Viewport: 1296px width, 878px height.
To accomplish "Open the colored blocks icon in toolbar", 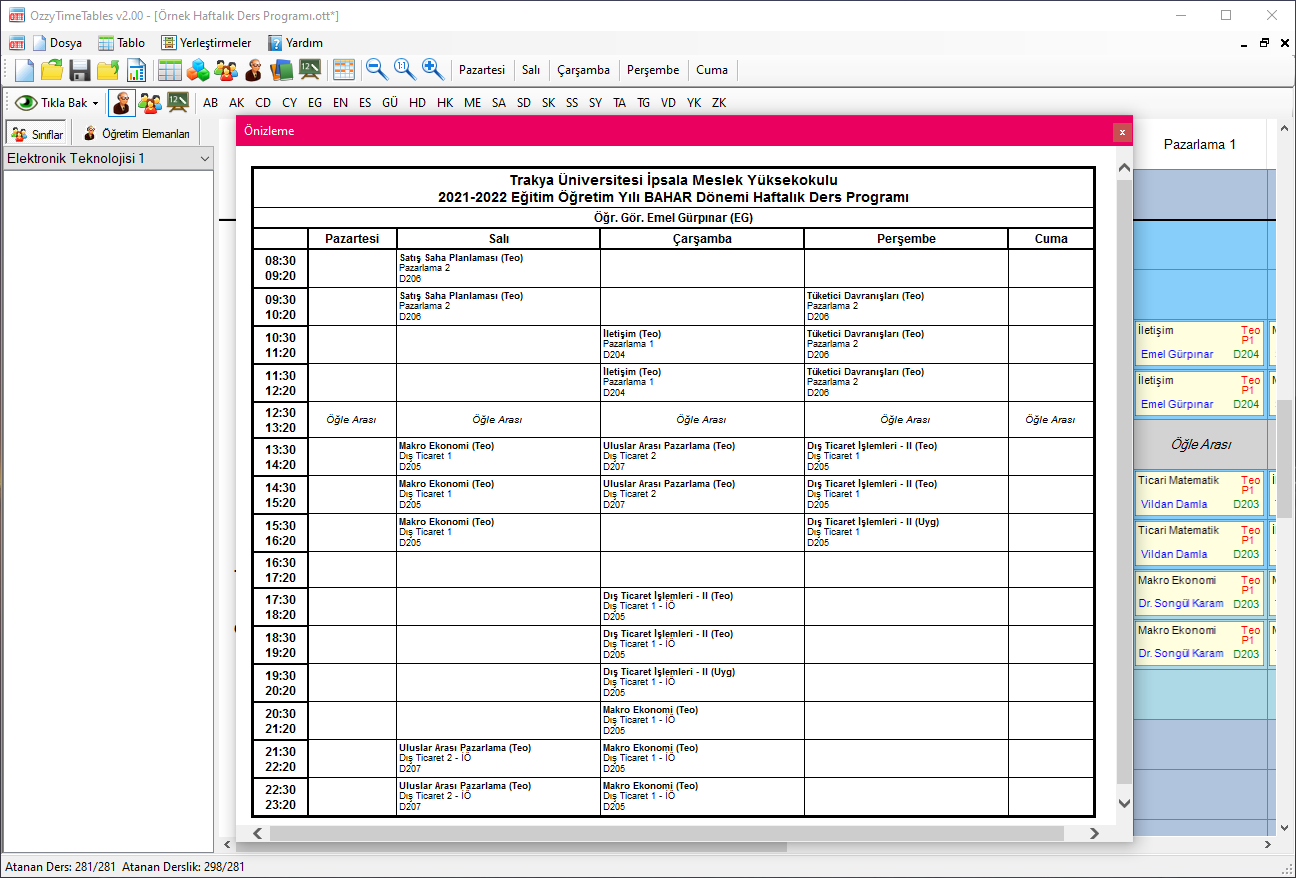I will 198,70.
